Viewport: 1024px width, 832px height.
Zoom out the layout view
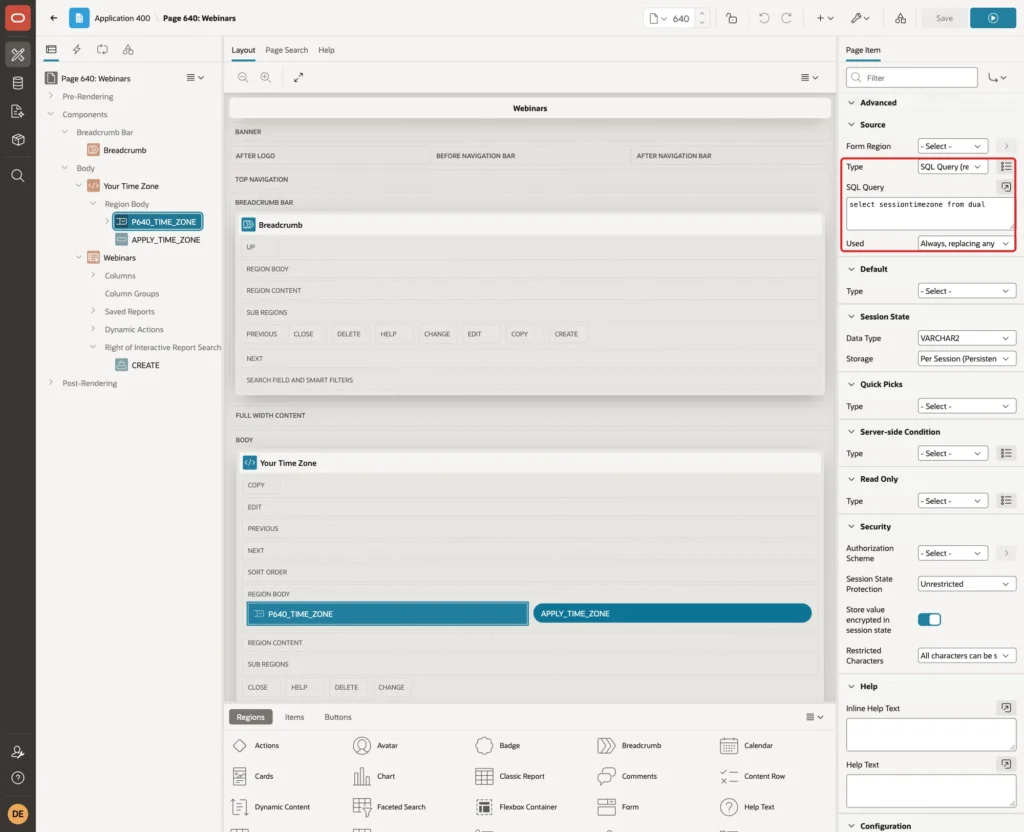point(243,77)
